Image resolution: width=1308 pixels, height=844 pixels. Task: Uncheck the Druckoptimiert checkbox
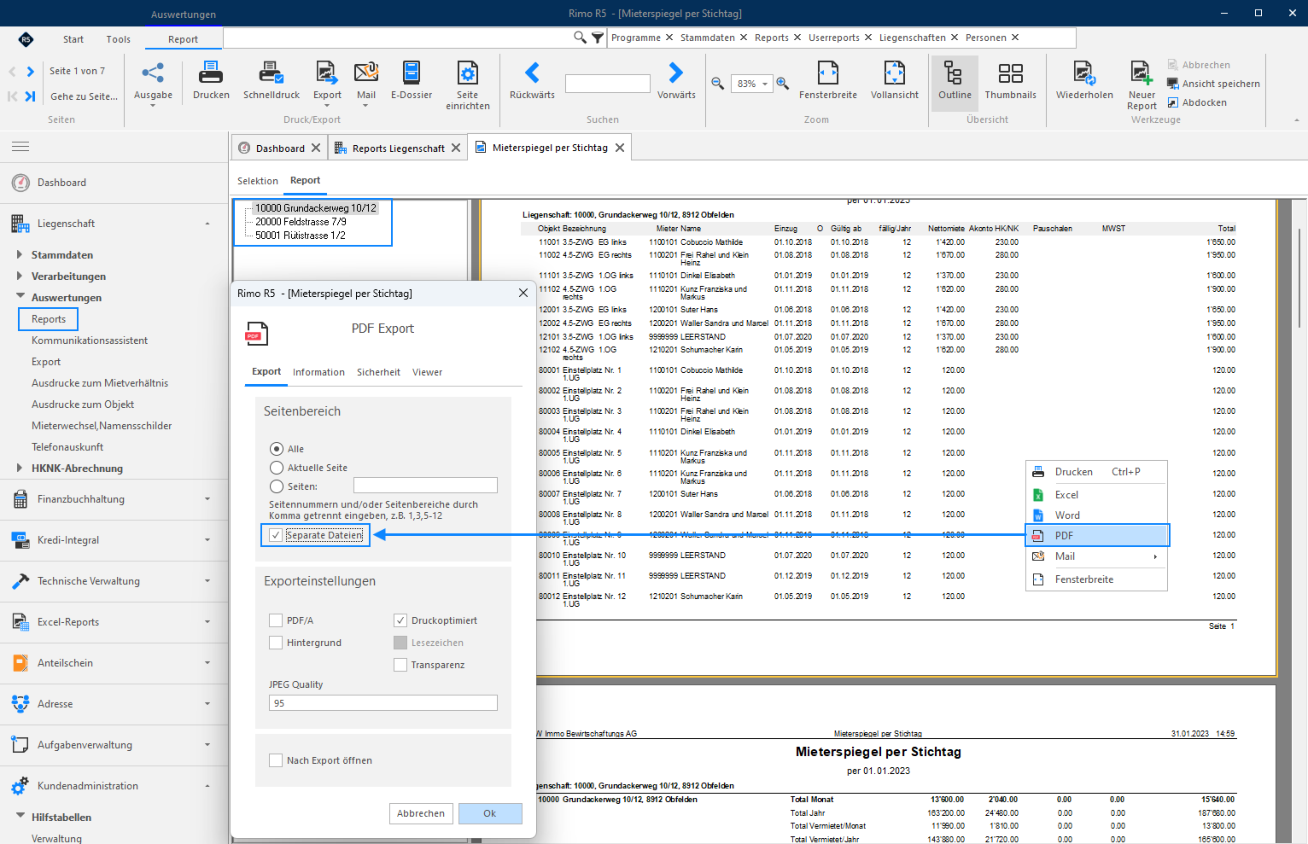pyautogui.click(x=400, y=620)
